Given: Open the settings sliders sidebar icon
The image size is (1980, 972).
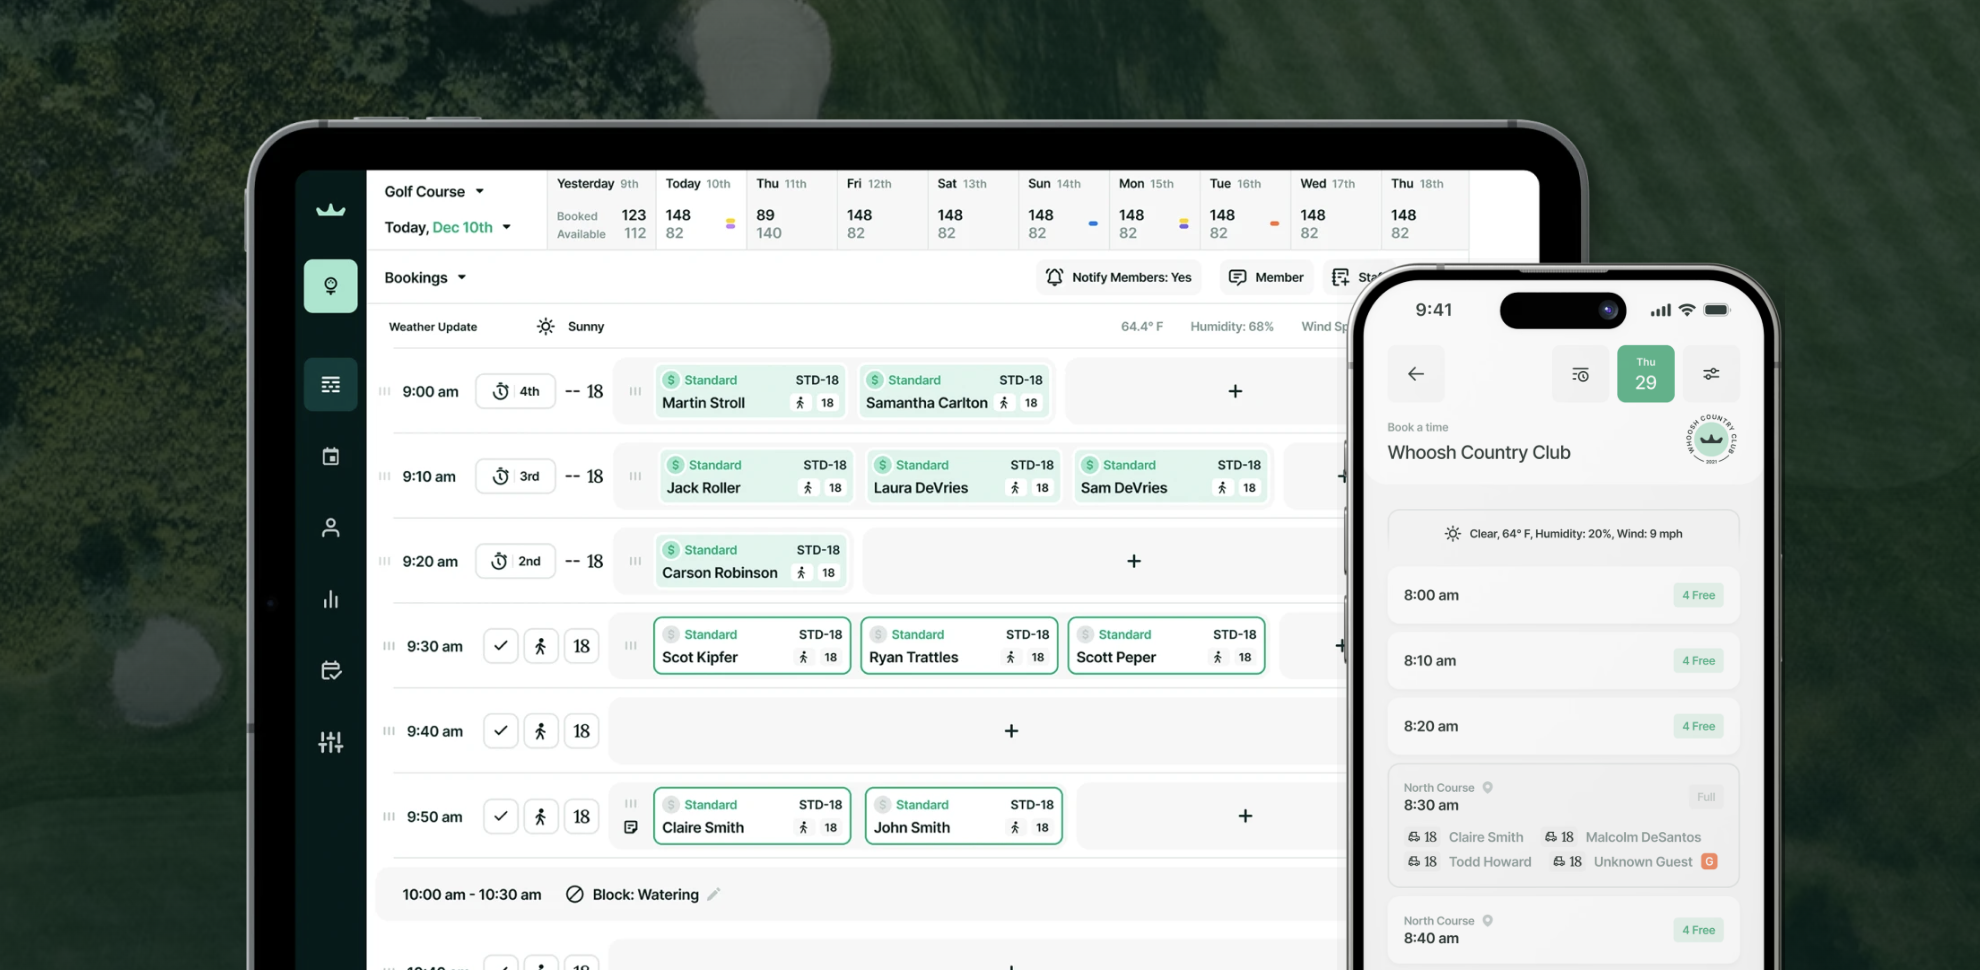Looking at the screenshot, I should (330, 742).
